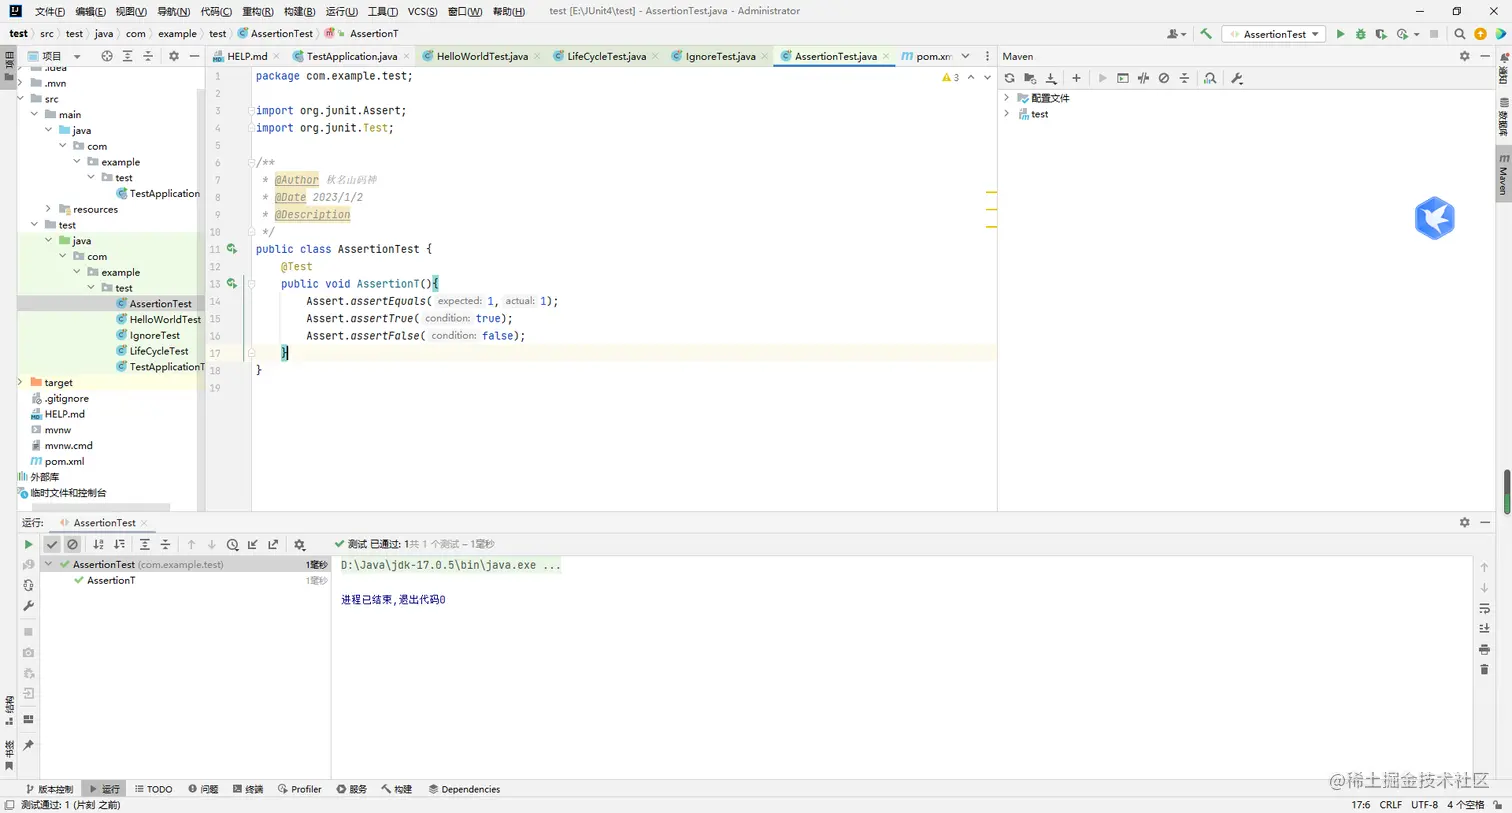The image size is (1512, 813).
Task: Build the project with the hammer icon
Action: point(1206,34)
